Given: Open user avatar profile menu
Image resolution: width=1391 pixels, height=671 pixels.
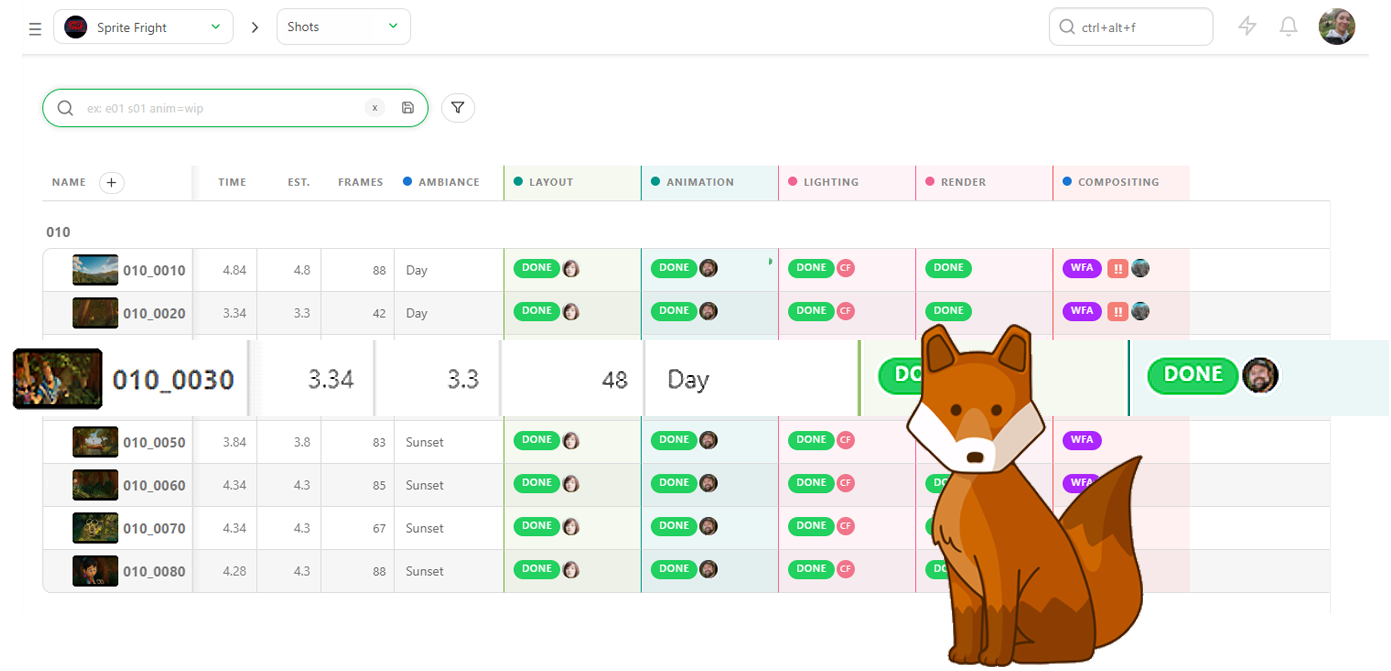Looking at the screenshot, I should point(1336,27).
